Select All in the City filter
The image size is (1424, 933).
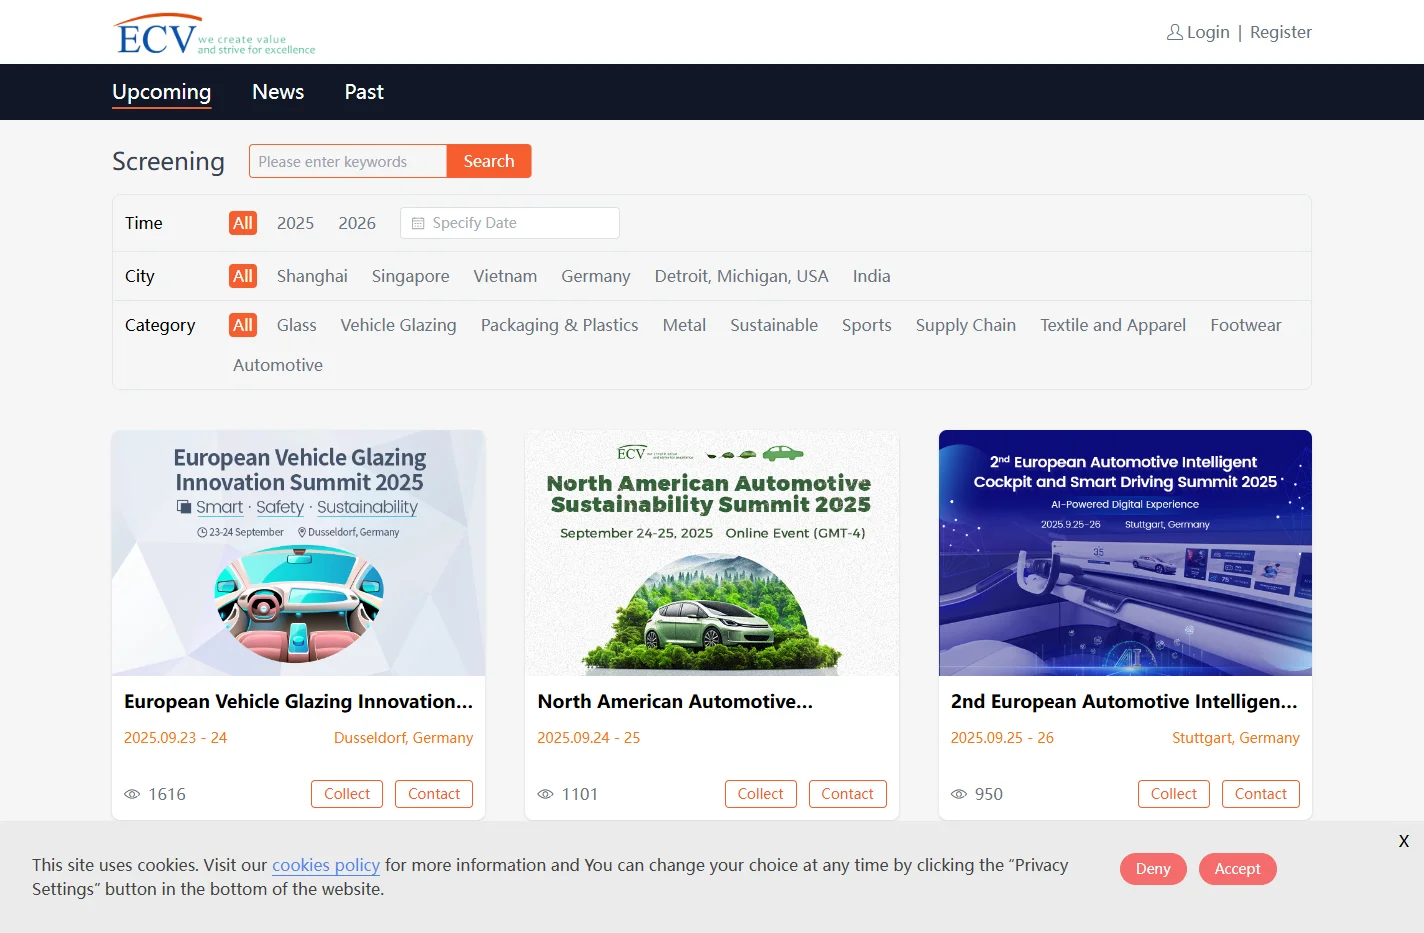pyautogui.click(x=243, y=276)
